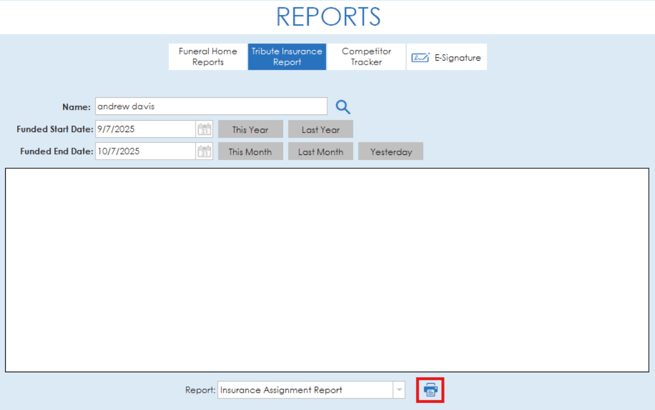Set the date range with This Month

pos(250,152)
